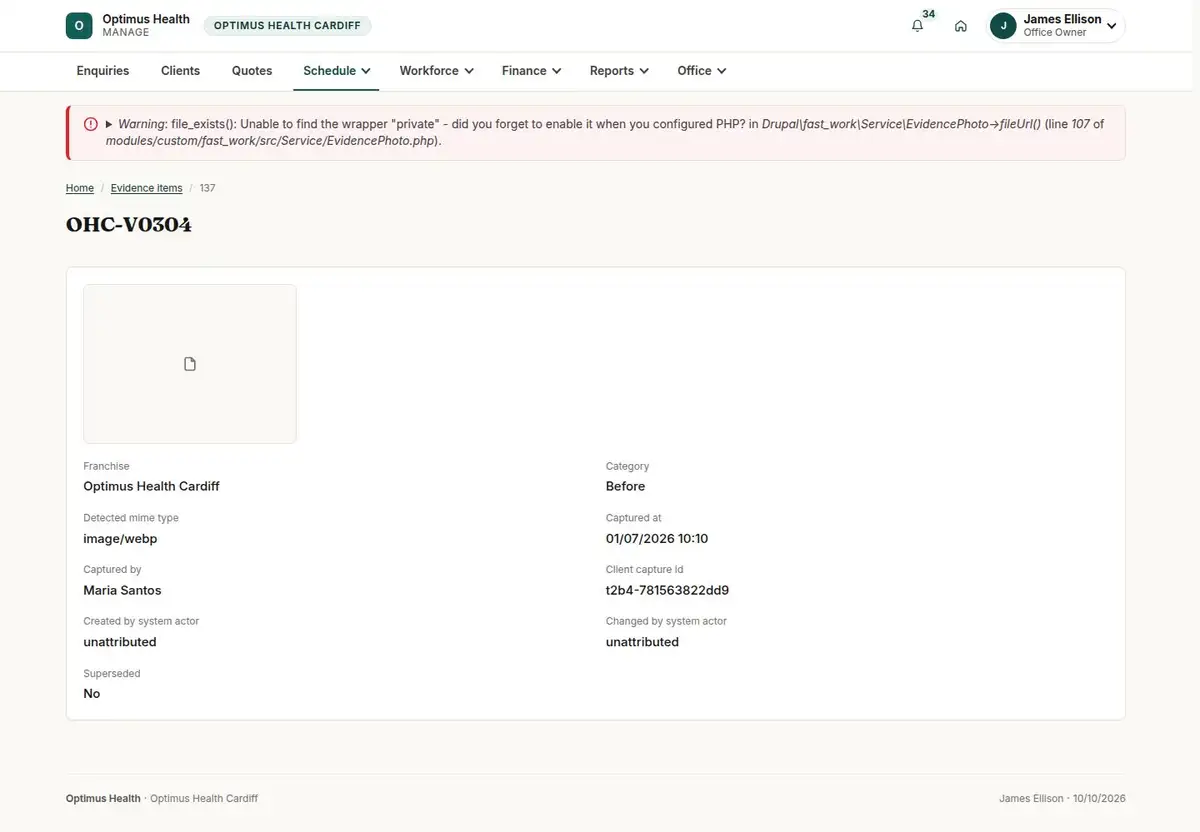Image resolution: width=1200 pixels, height=832 pixels.
Task: Click the Category value Before
Action: coord(625,486)
